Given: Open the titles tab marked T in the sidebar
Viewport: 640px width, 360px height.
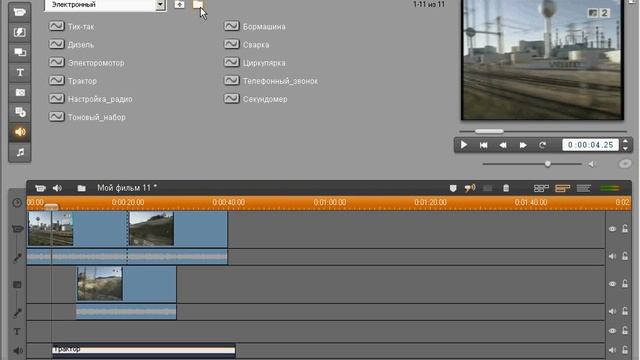Looking at the screenshot, I should coord(20,72).
